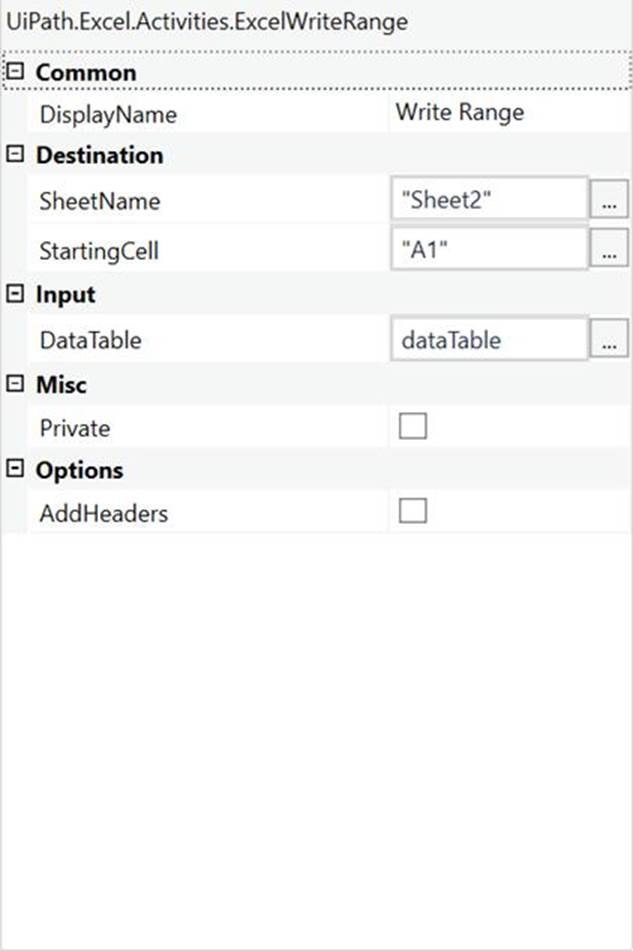Image resolution: width=633 pixels, height=951 pixels.
Task: Focus the StartingCell field containing "A1"
Action: 488,251
